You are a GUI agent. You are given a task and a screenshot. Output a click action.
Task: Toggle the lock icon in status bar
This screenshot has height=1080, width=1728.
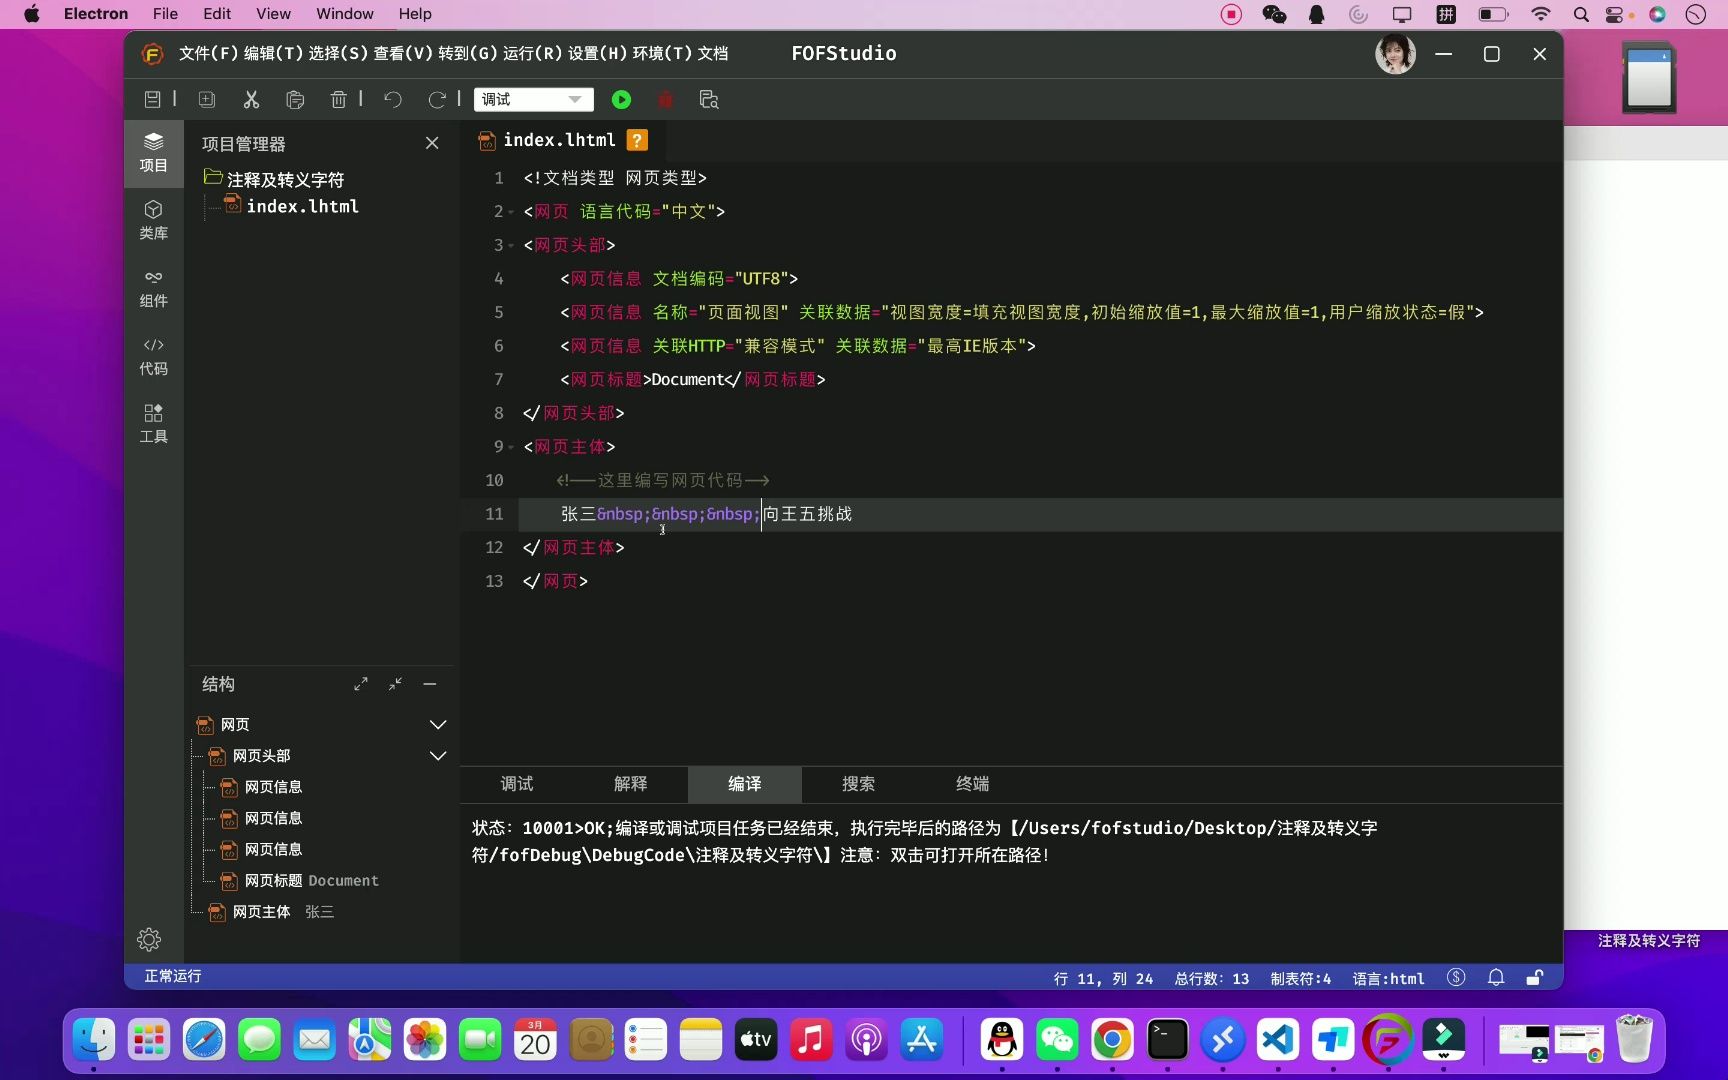click(1535, 977)
